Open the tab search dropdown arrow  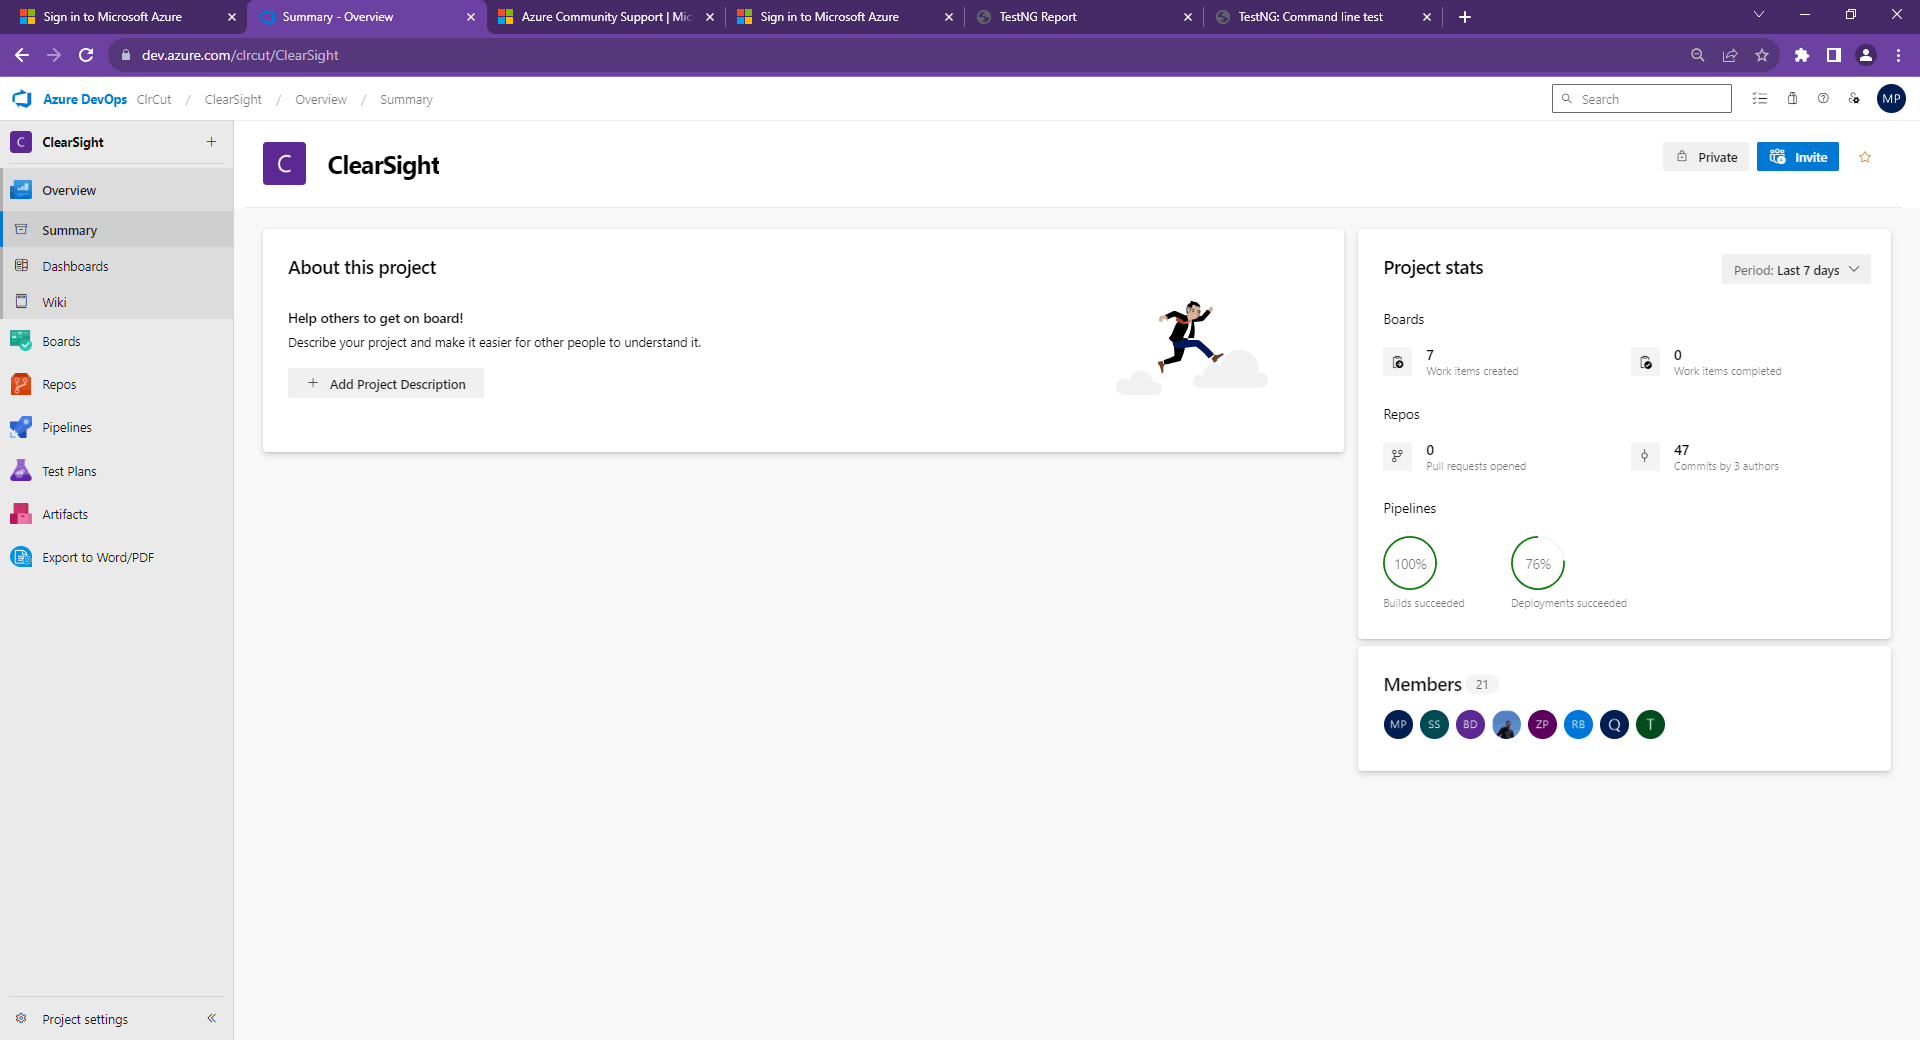(1759, 15)
